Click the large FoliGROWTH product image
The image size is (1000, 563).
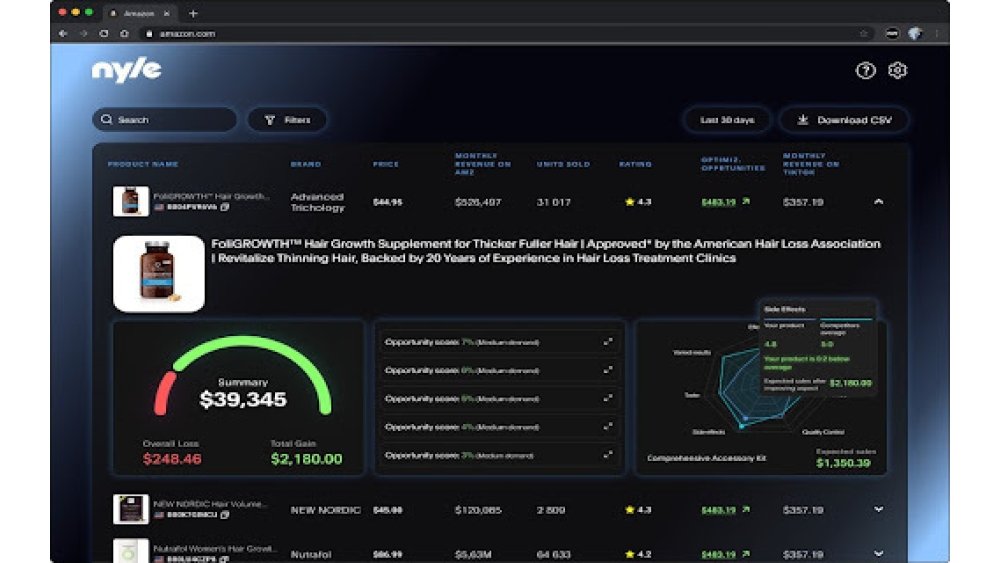159,274
